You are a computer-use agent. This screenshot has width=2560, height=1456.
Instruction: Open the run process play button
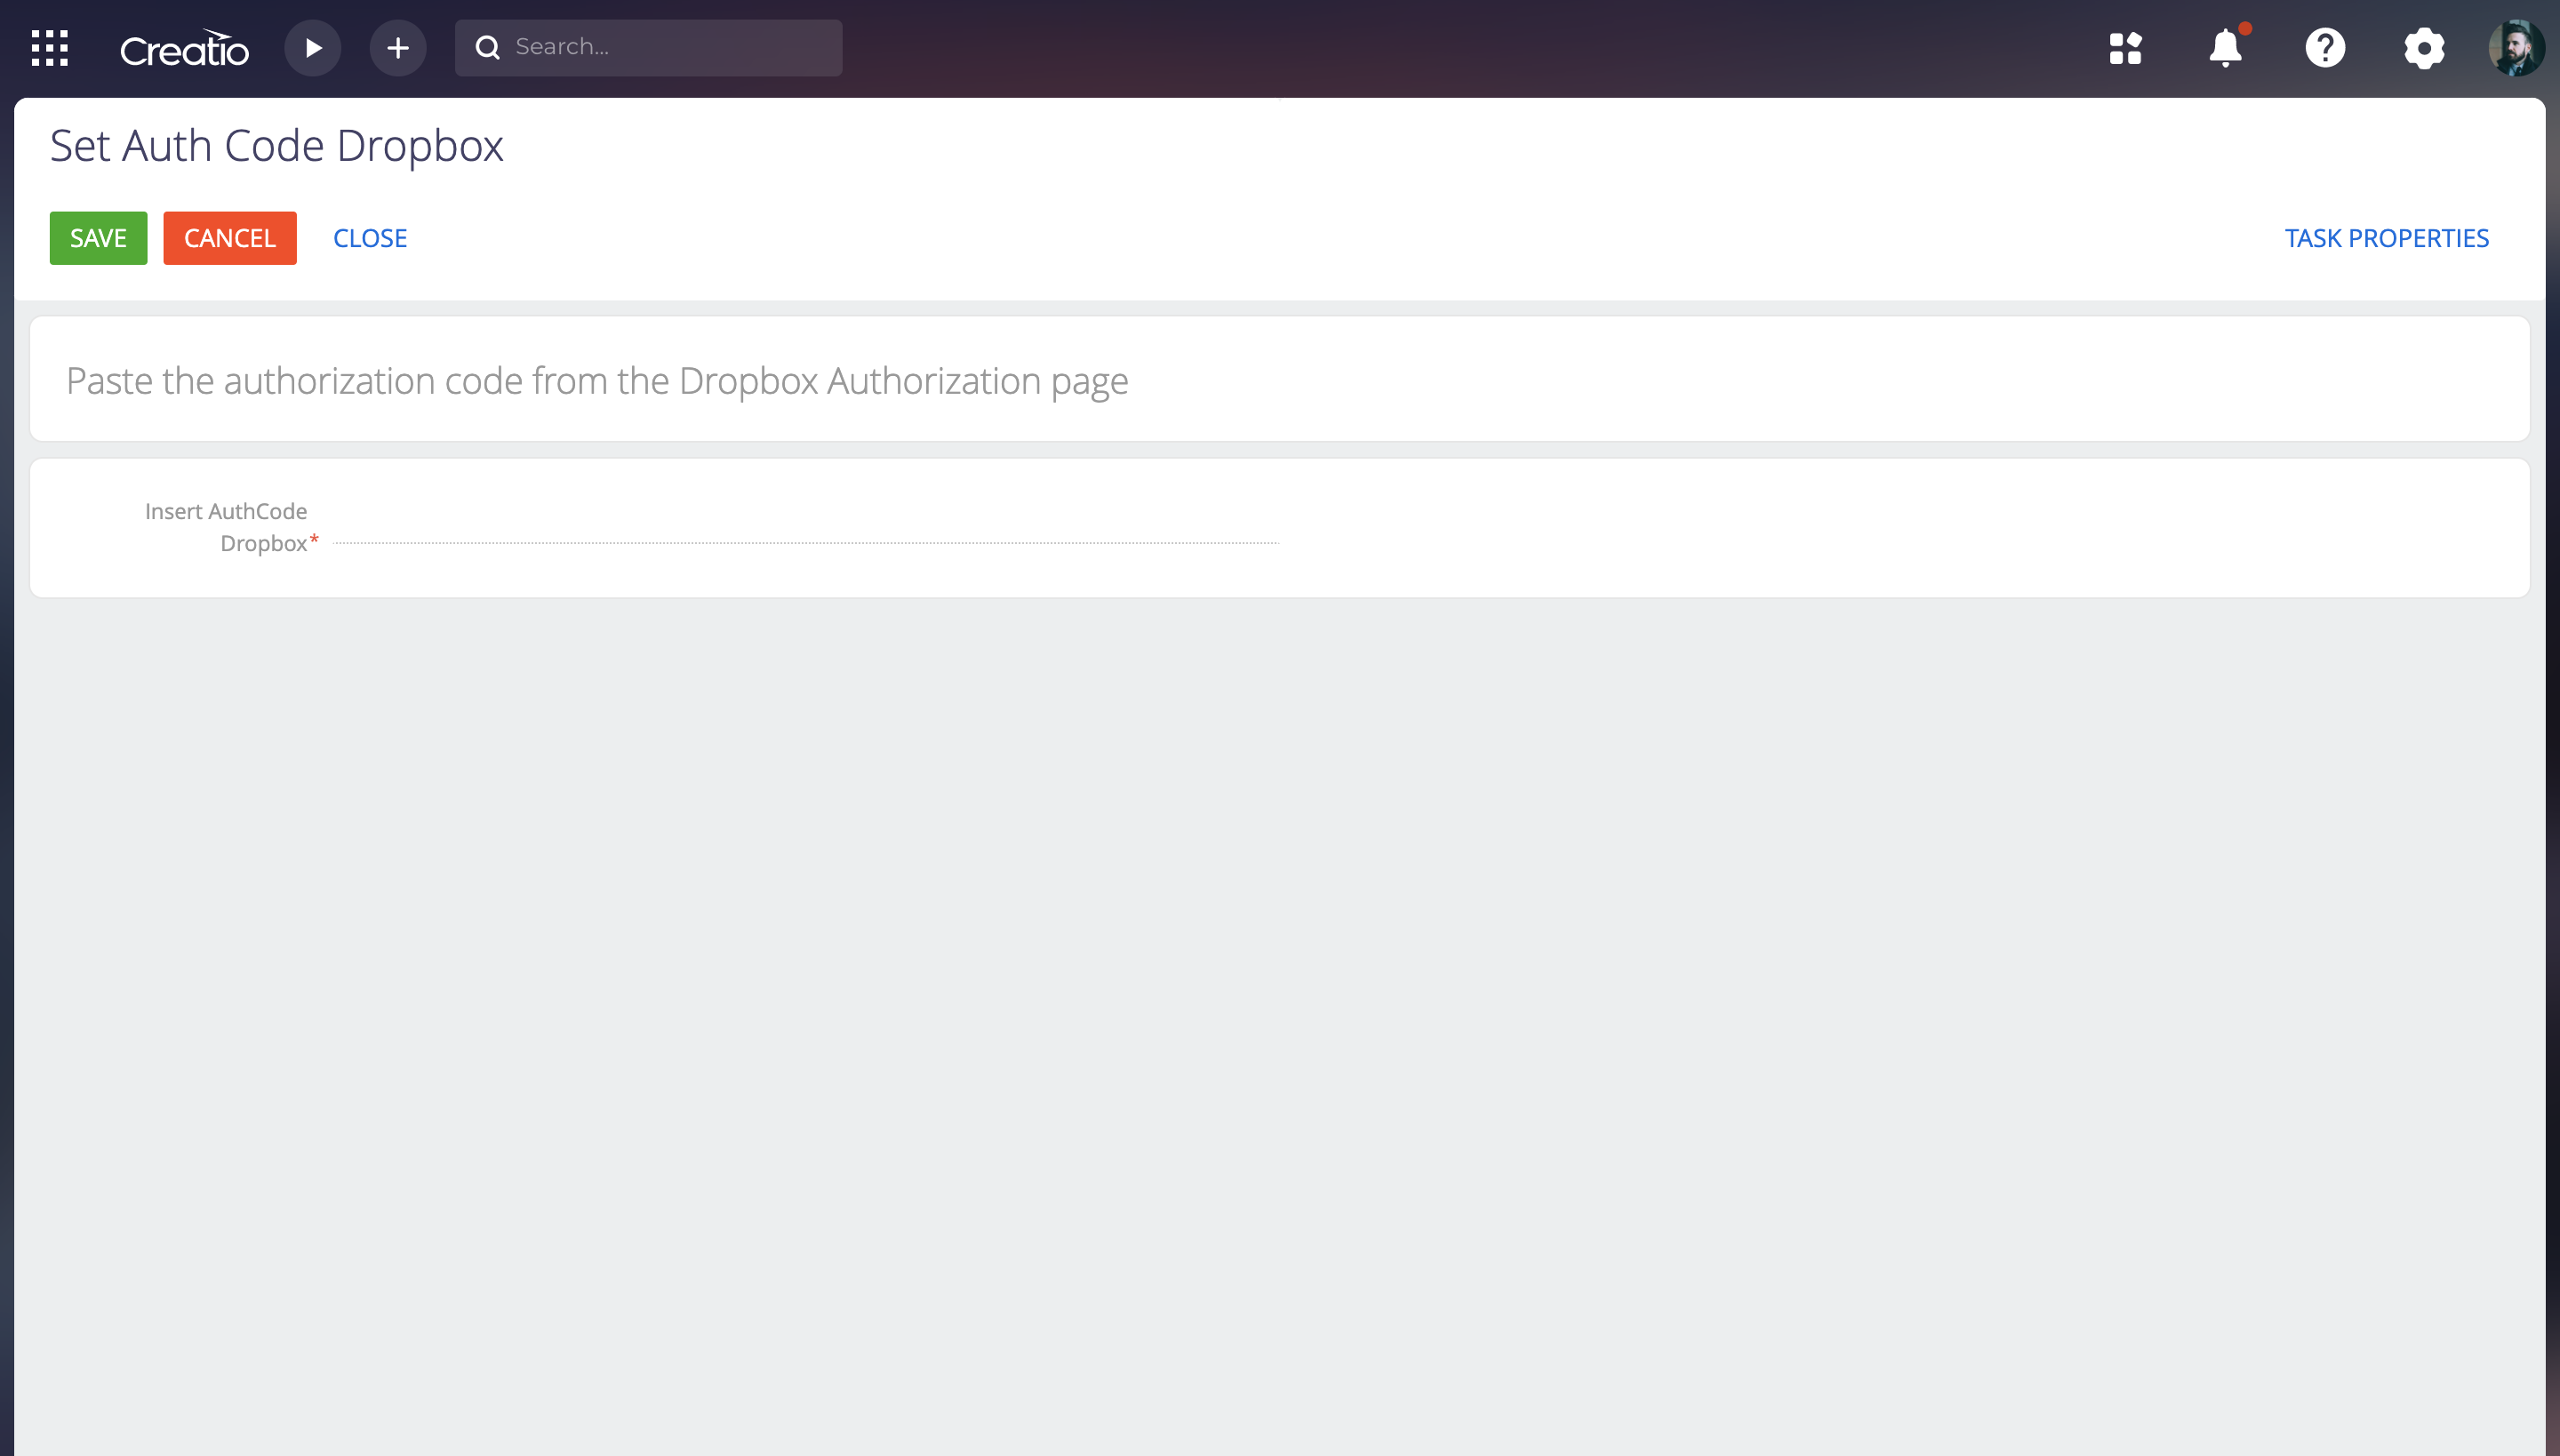[x=313, y=48]
